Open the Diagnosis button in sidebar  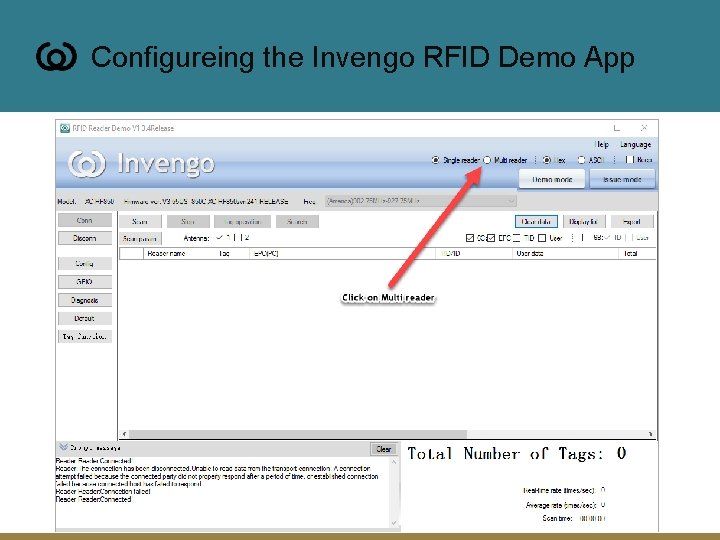[x=84, y=300]
